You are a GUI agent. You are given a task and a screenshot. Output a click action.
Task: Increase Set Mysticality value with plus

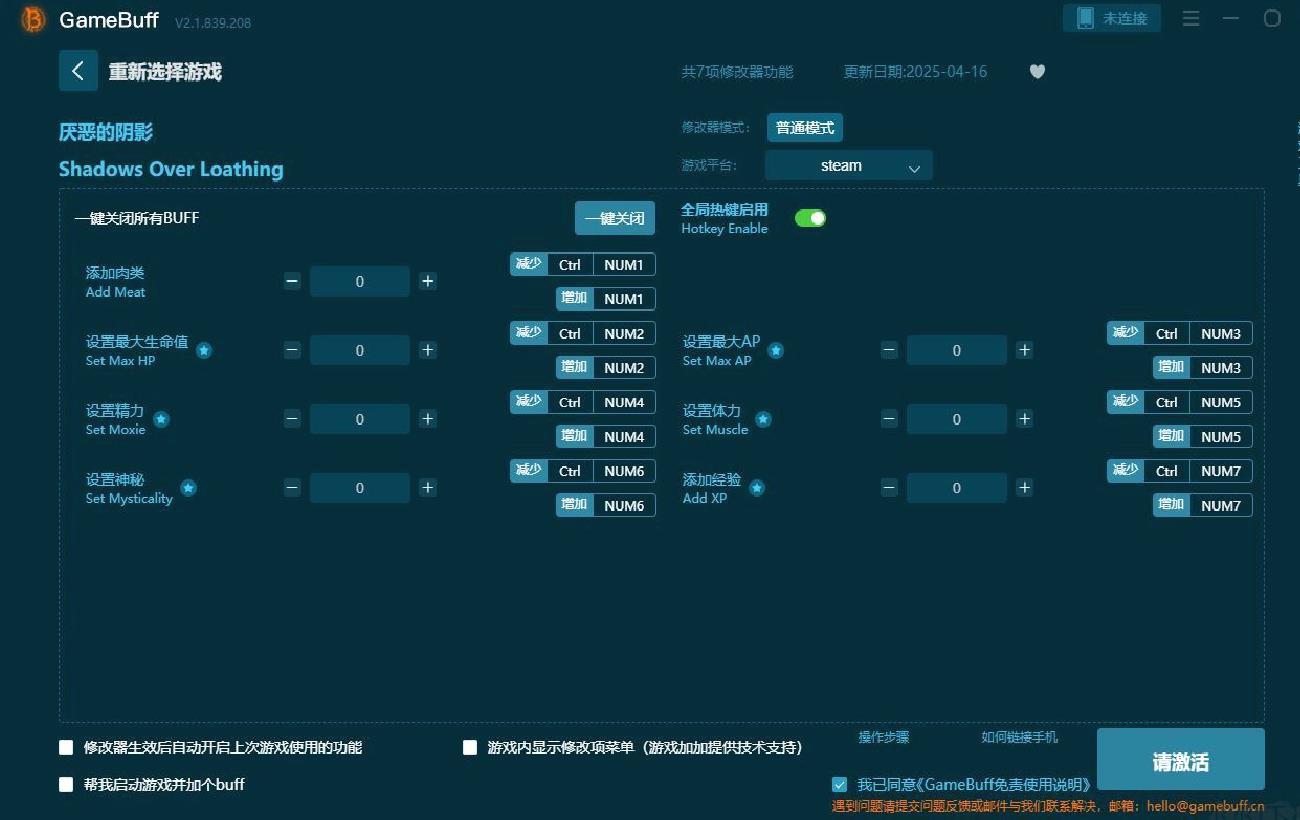click(428, 489)
